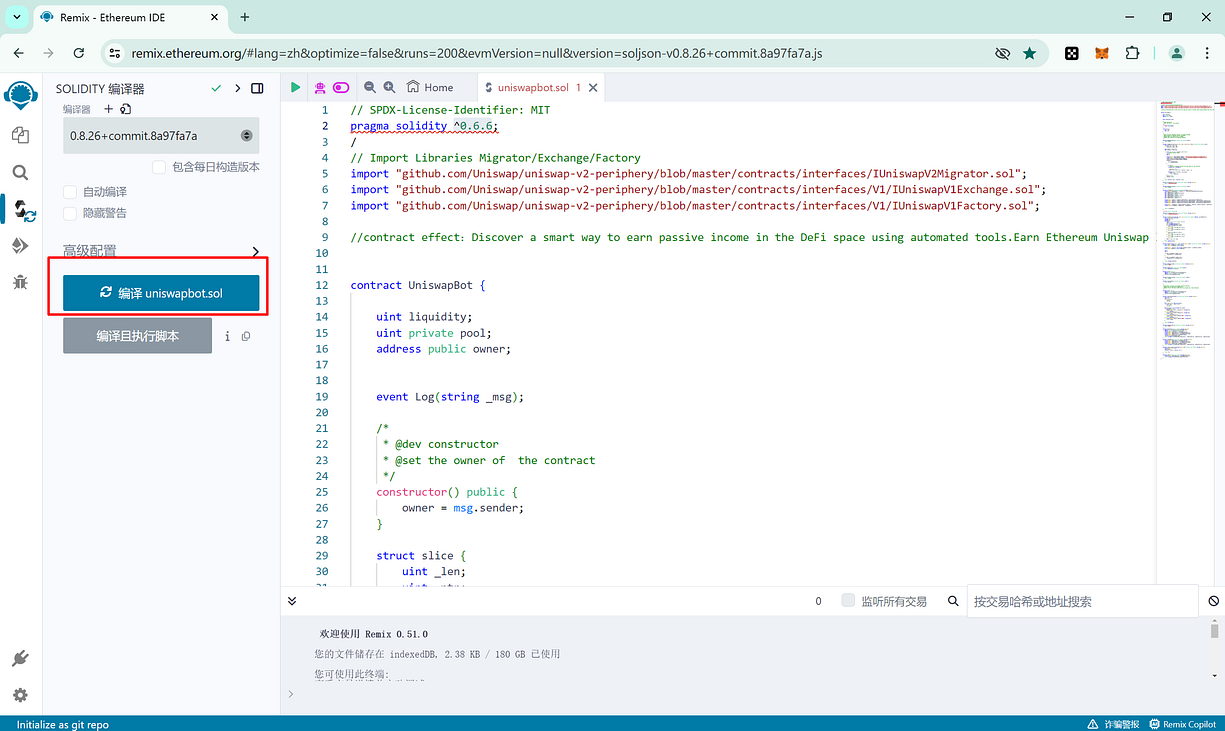
Task: Focus the transaction hash search field
Action: pos(1082,601)
